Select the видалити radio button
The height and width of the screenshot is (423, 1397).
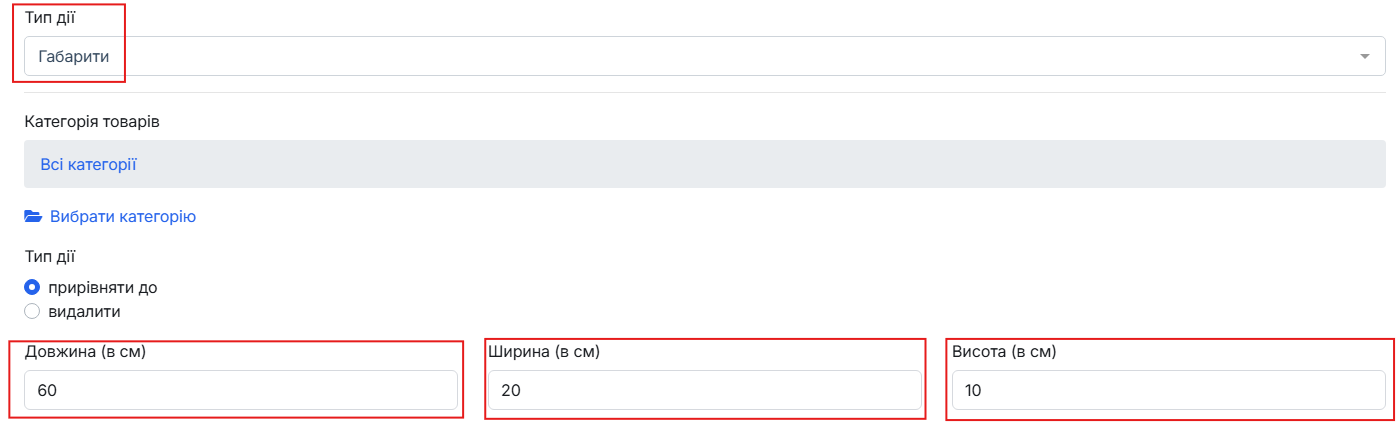pyautogui.click(x=32, y=311)
